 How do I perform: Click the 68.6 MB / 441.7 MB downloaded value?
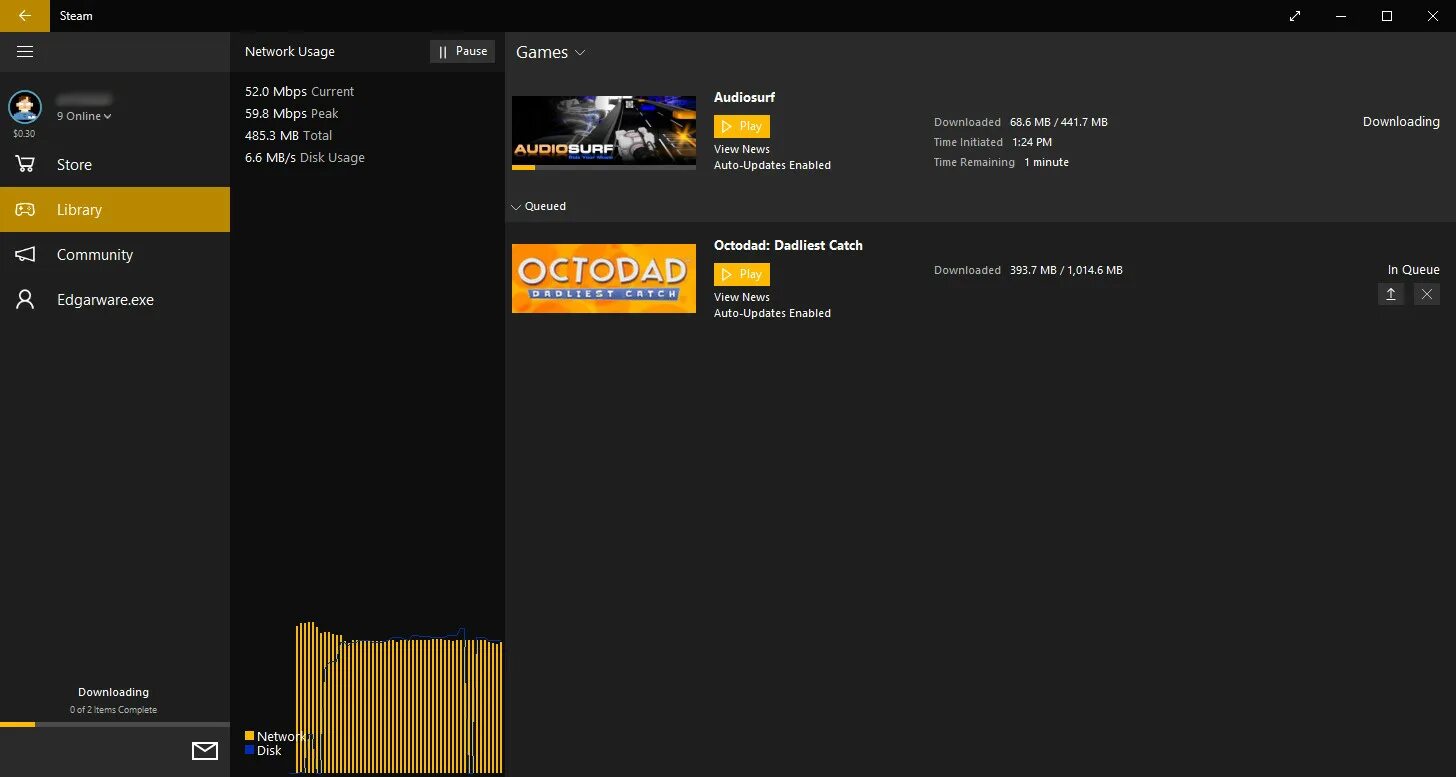[x=1059, y=123]
